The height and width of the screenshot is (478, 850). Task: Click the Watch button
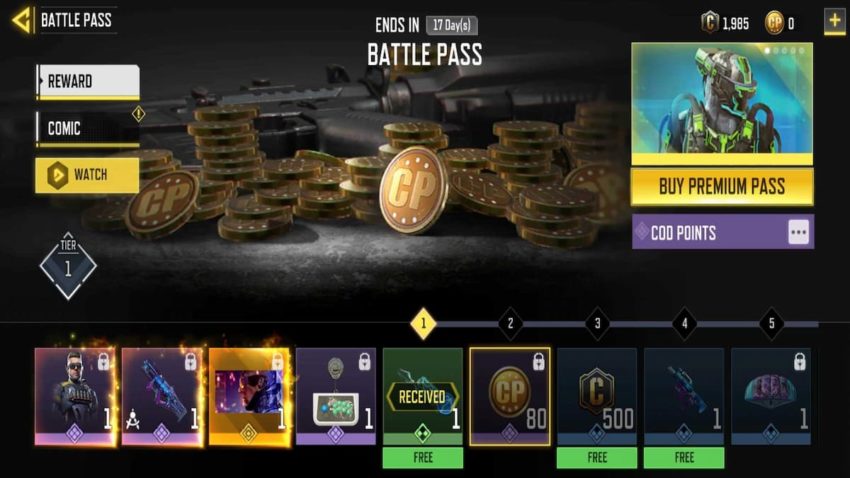point(87,175)
